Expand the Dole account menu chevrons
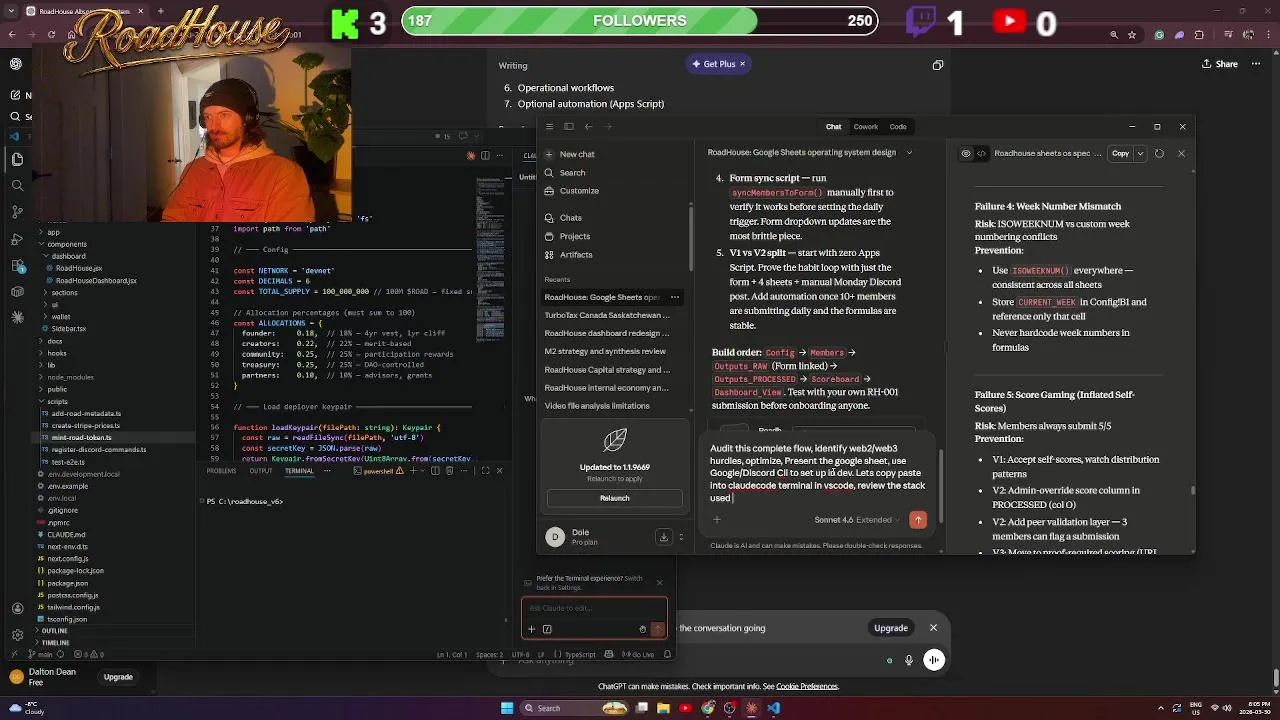Viewport: 1280px width, 720px height. point(681,537)
